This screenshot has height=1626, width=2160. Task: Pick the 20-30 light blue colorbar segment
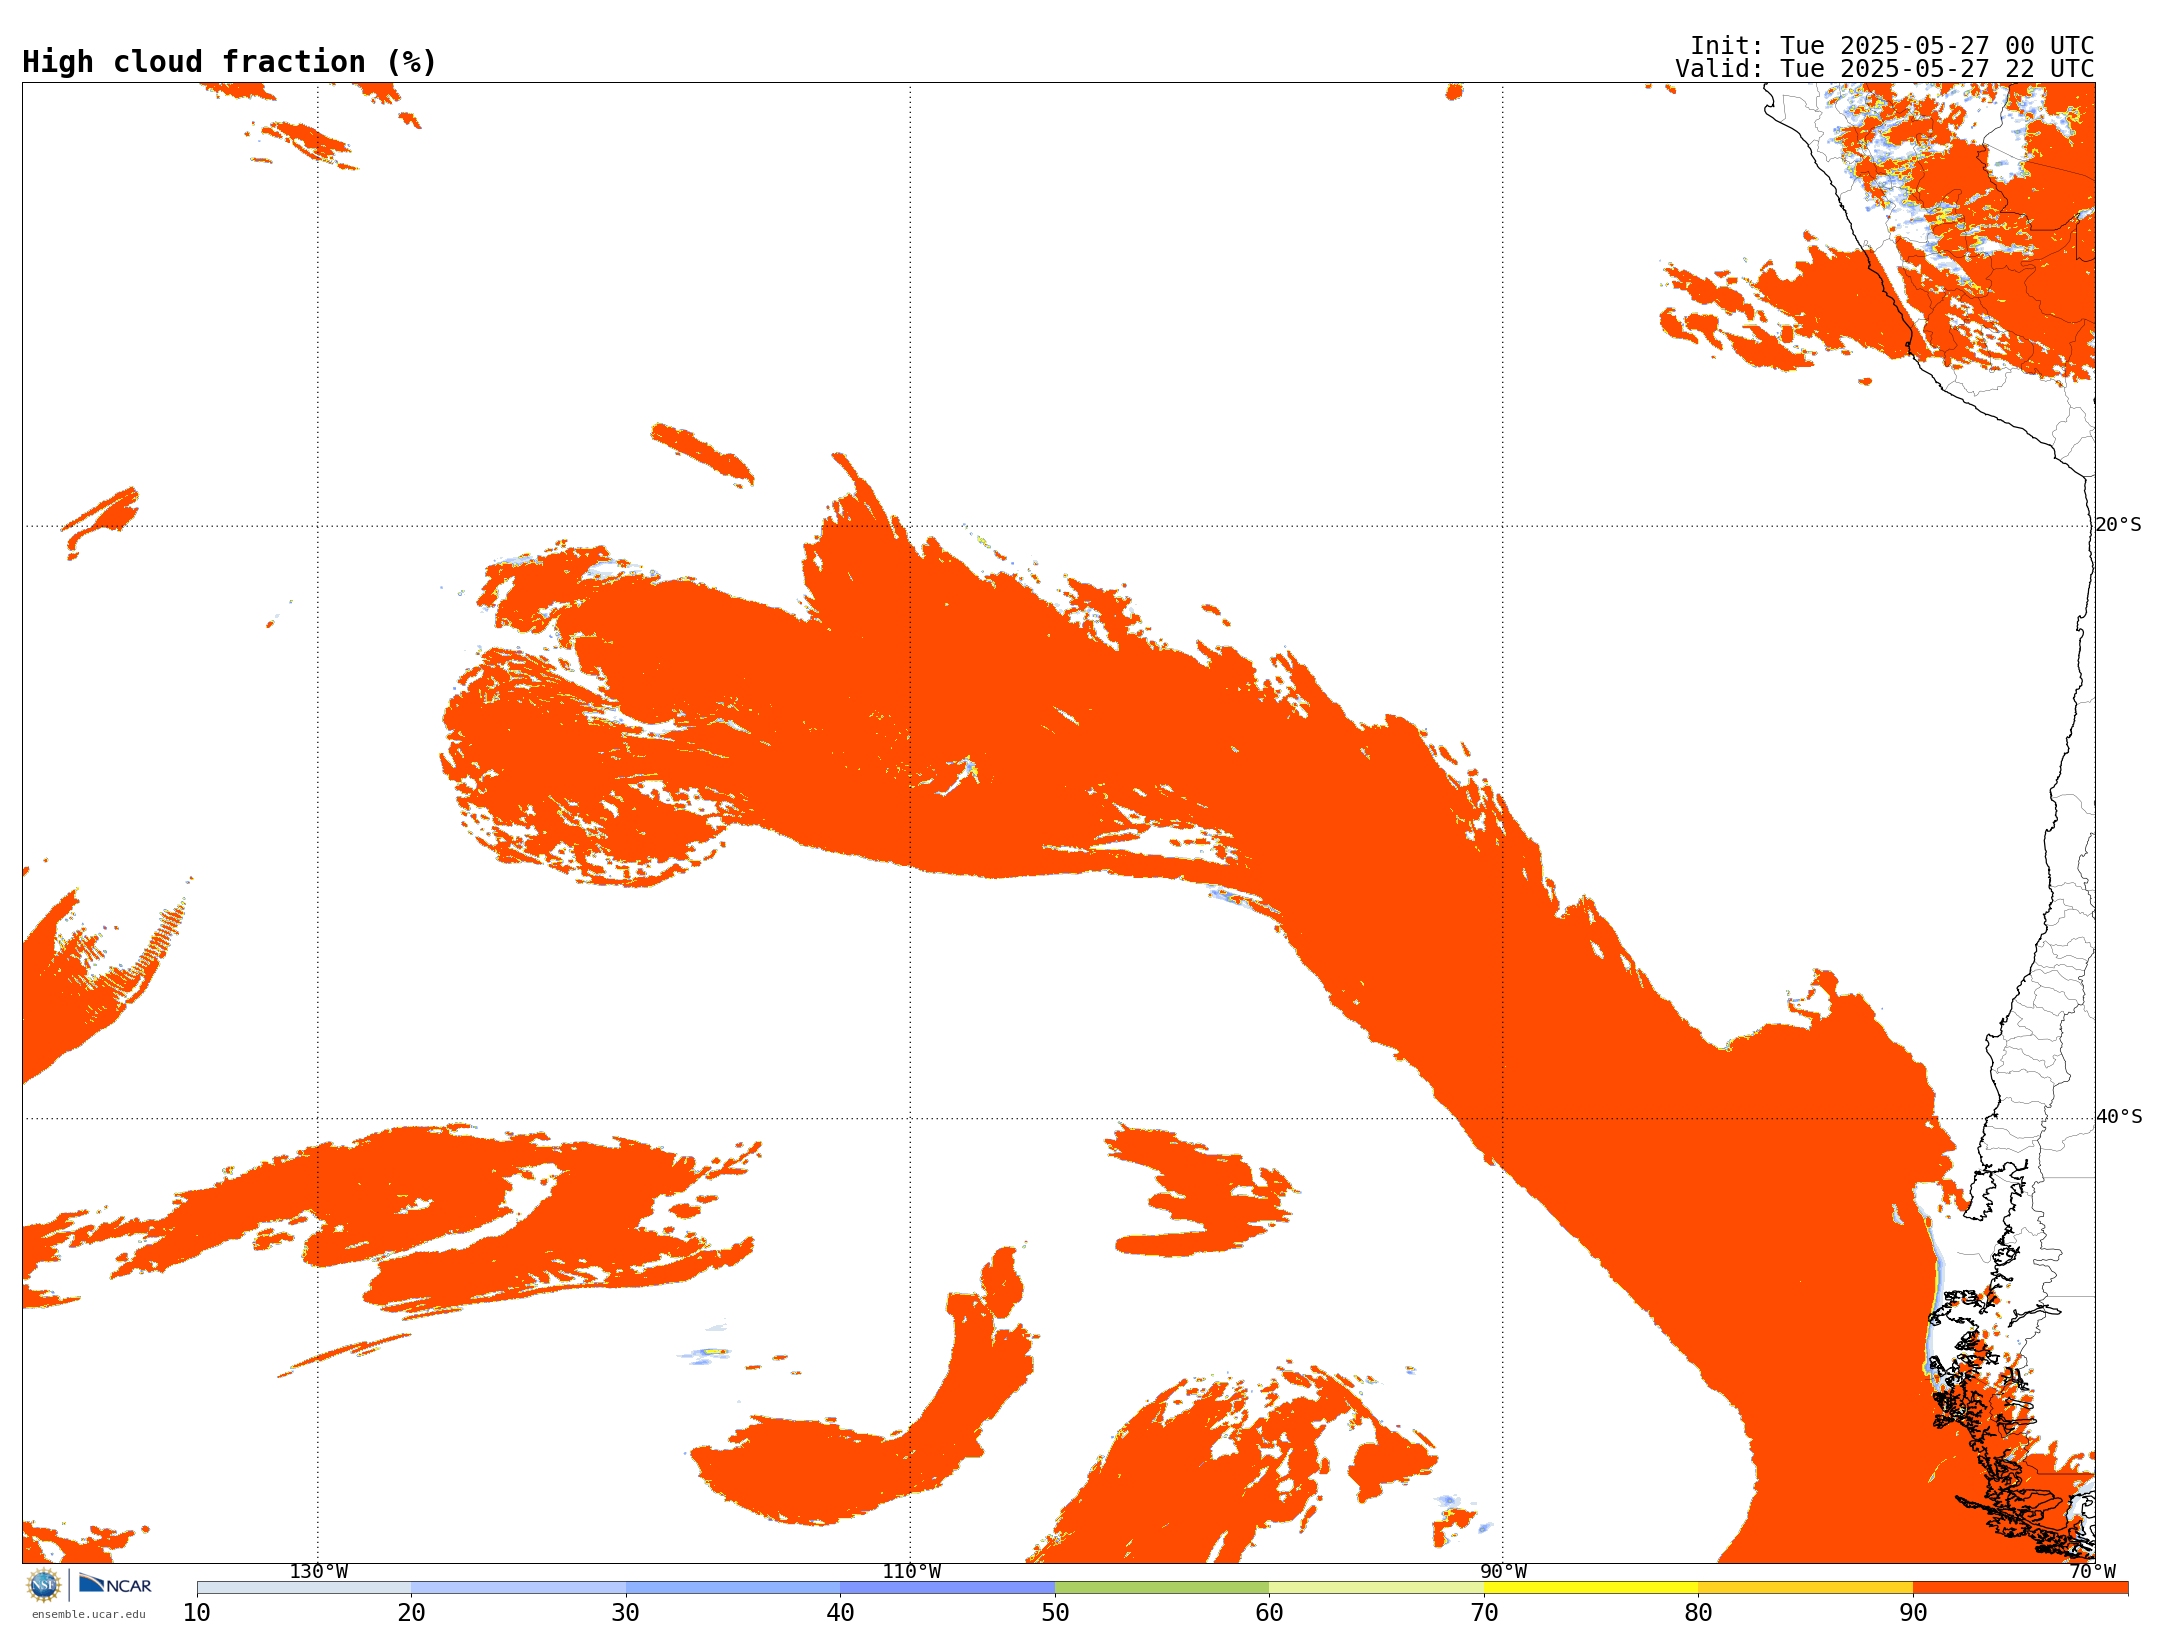tap(518, 1588)
